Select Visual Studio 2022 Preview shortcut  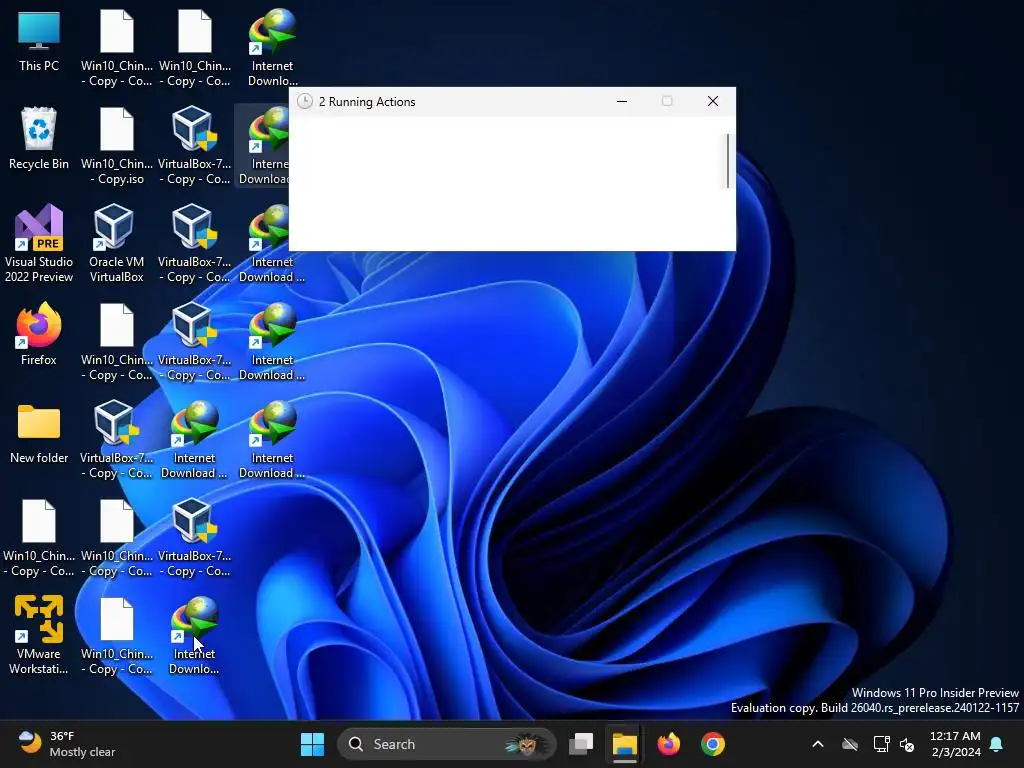pos(39,244)
